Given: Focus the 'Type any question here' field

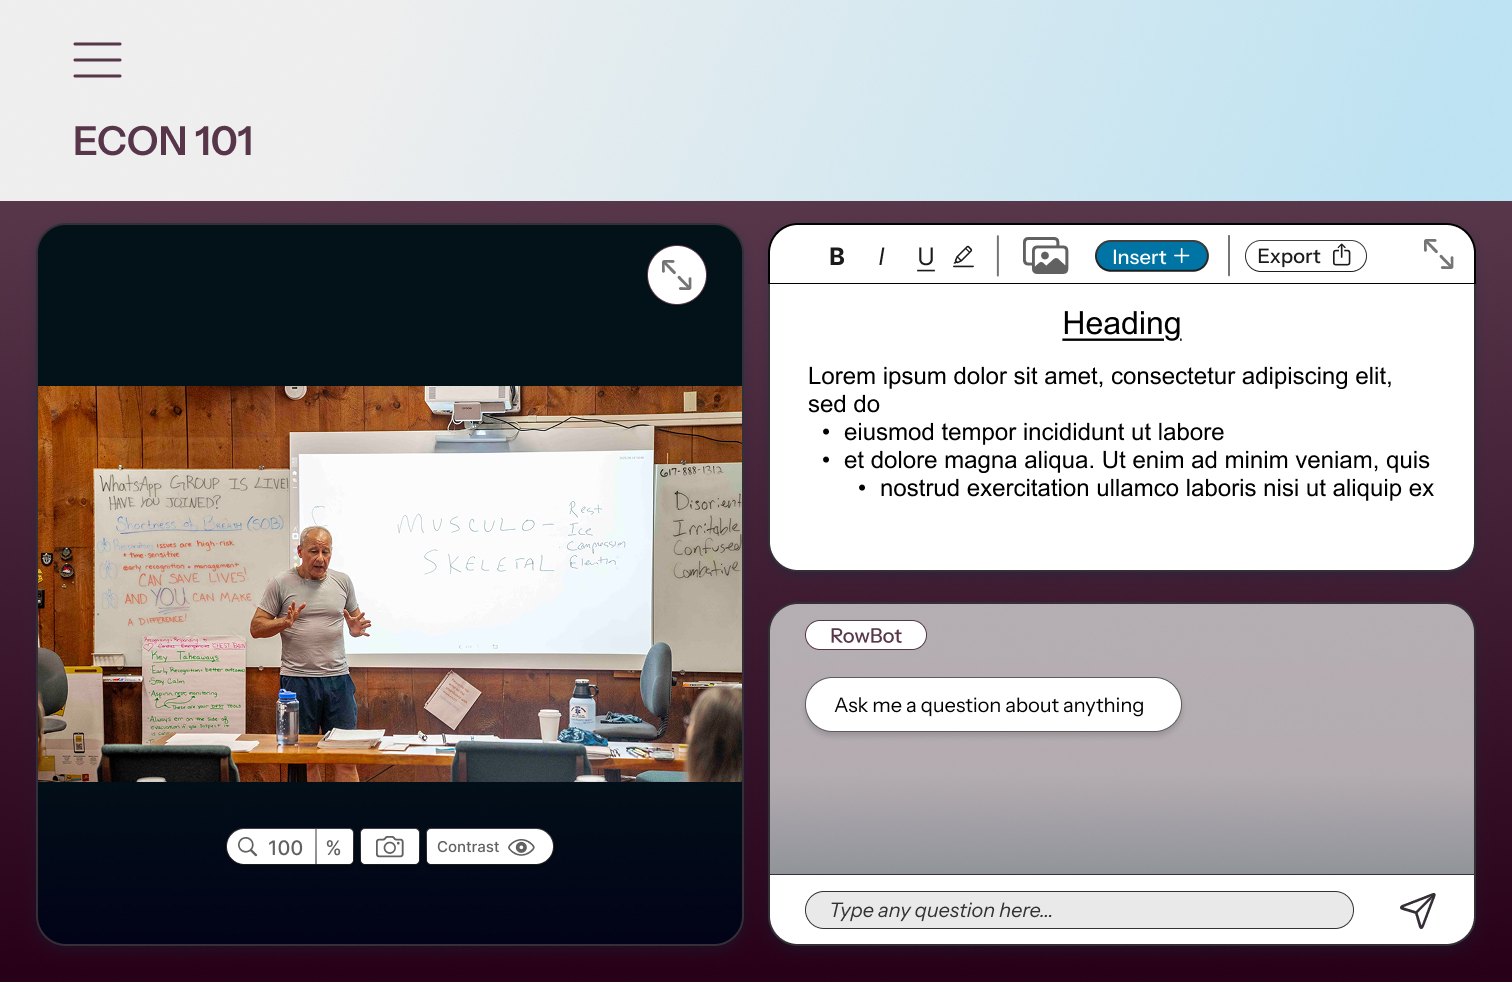Looking at the screenshot, I should pyautogui.click(x=1078, y=910).
